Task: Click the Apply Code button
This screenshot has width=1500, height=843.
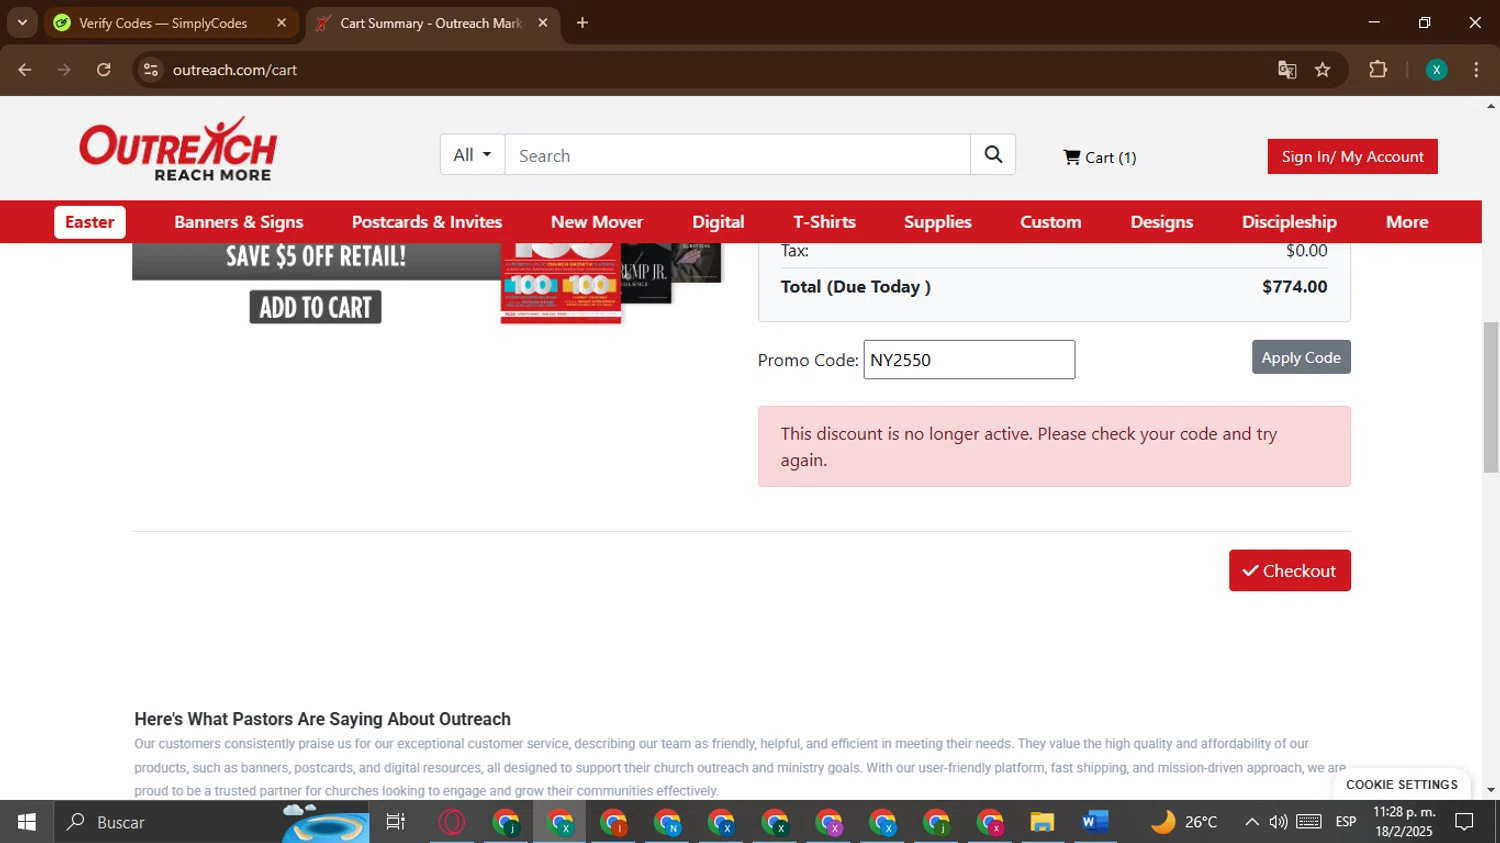Action: pos(1301,357)
